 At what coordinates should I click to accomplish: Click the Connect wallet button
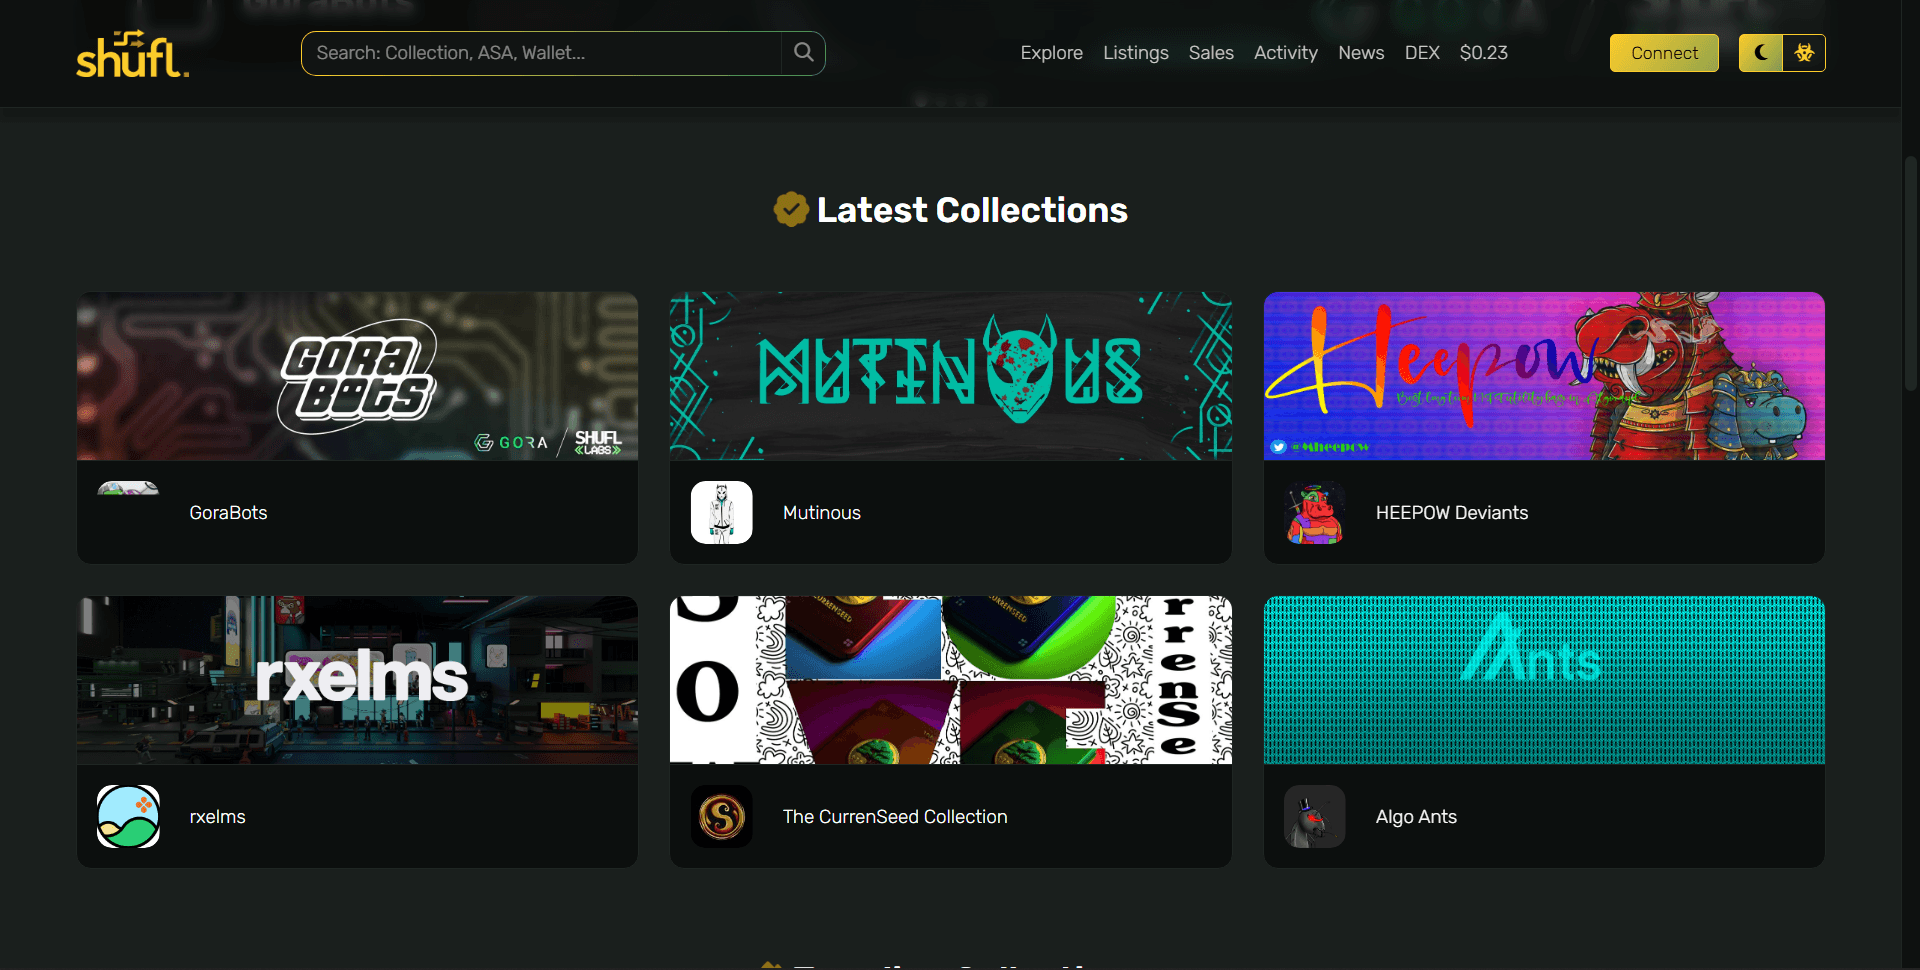(x=1664, y=53)
